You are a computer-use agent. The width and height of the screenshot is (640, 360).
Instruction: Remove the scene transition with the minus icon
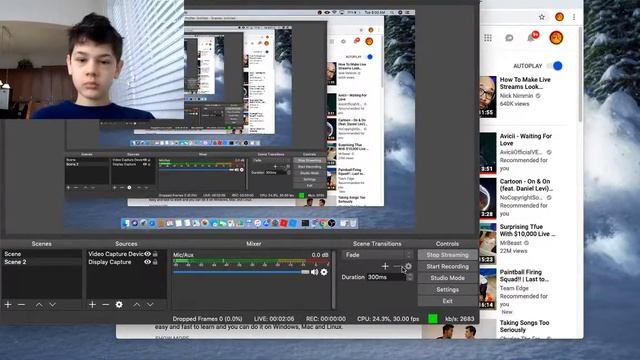tap(397, 266)
